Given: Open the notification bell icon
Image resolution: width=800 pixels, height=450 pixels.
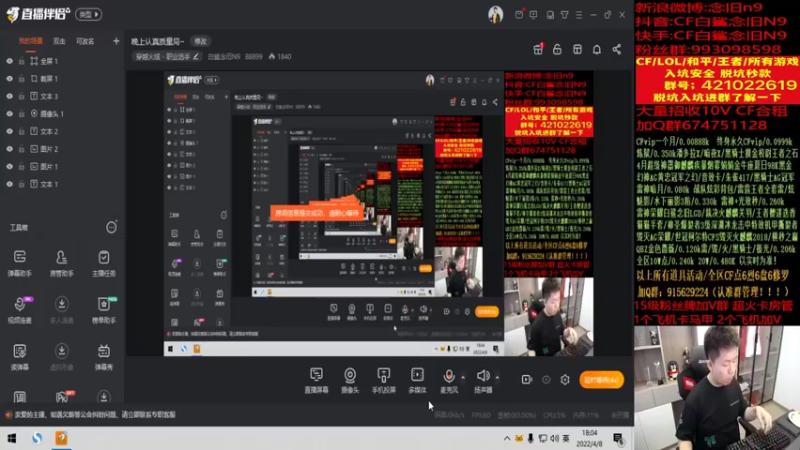Looking at the screenshot, I should tap(596, 49).
